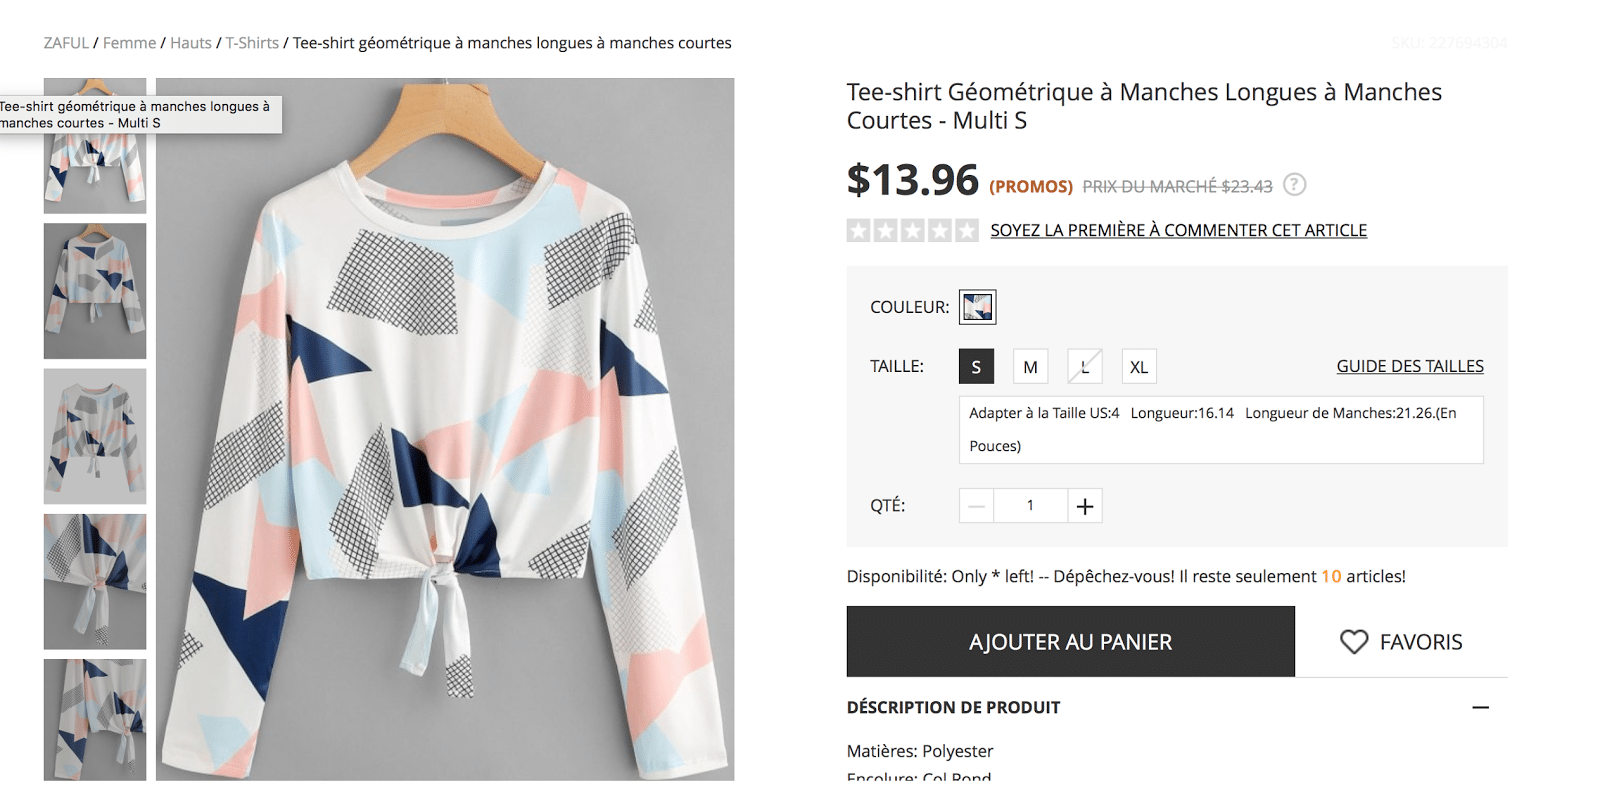Select size XL
1600x789 pixels.
[x=1138, y=367]
